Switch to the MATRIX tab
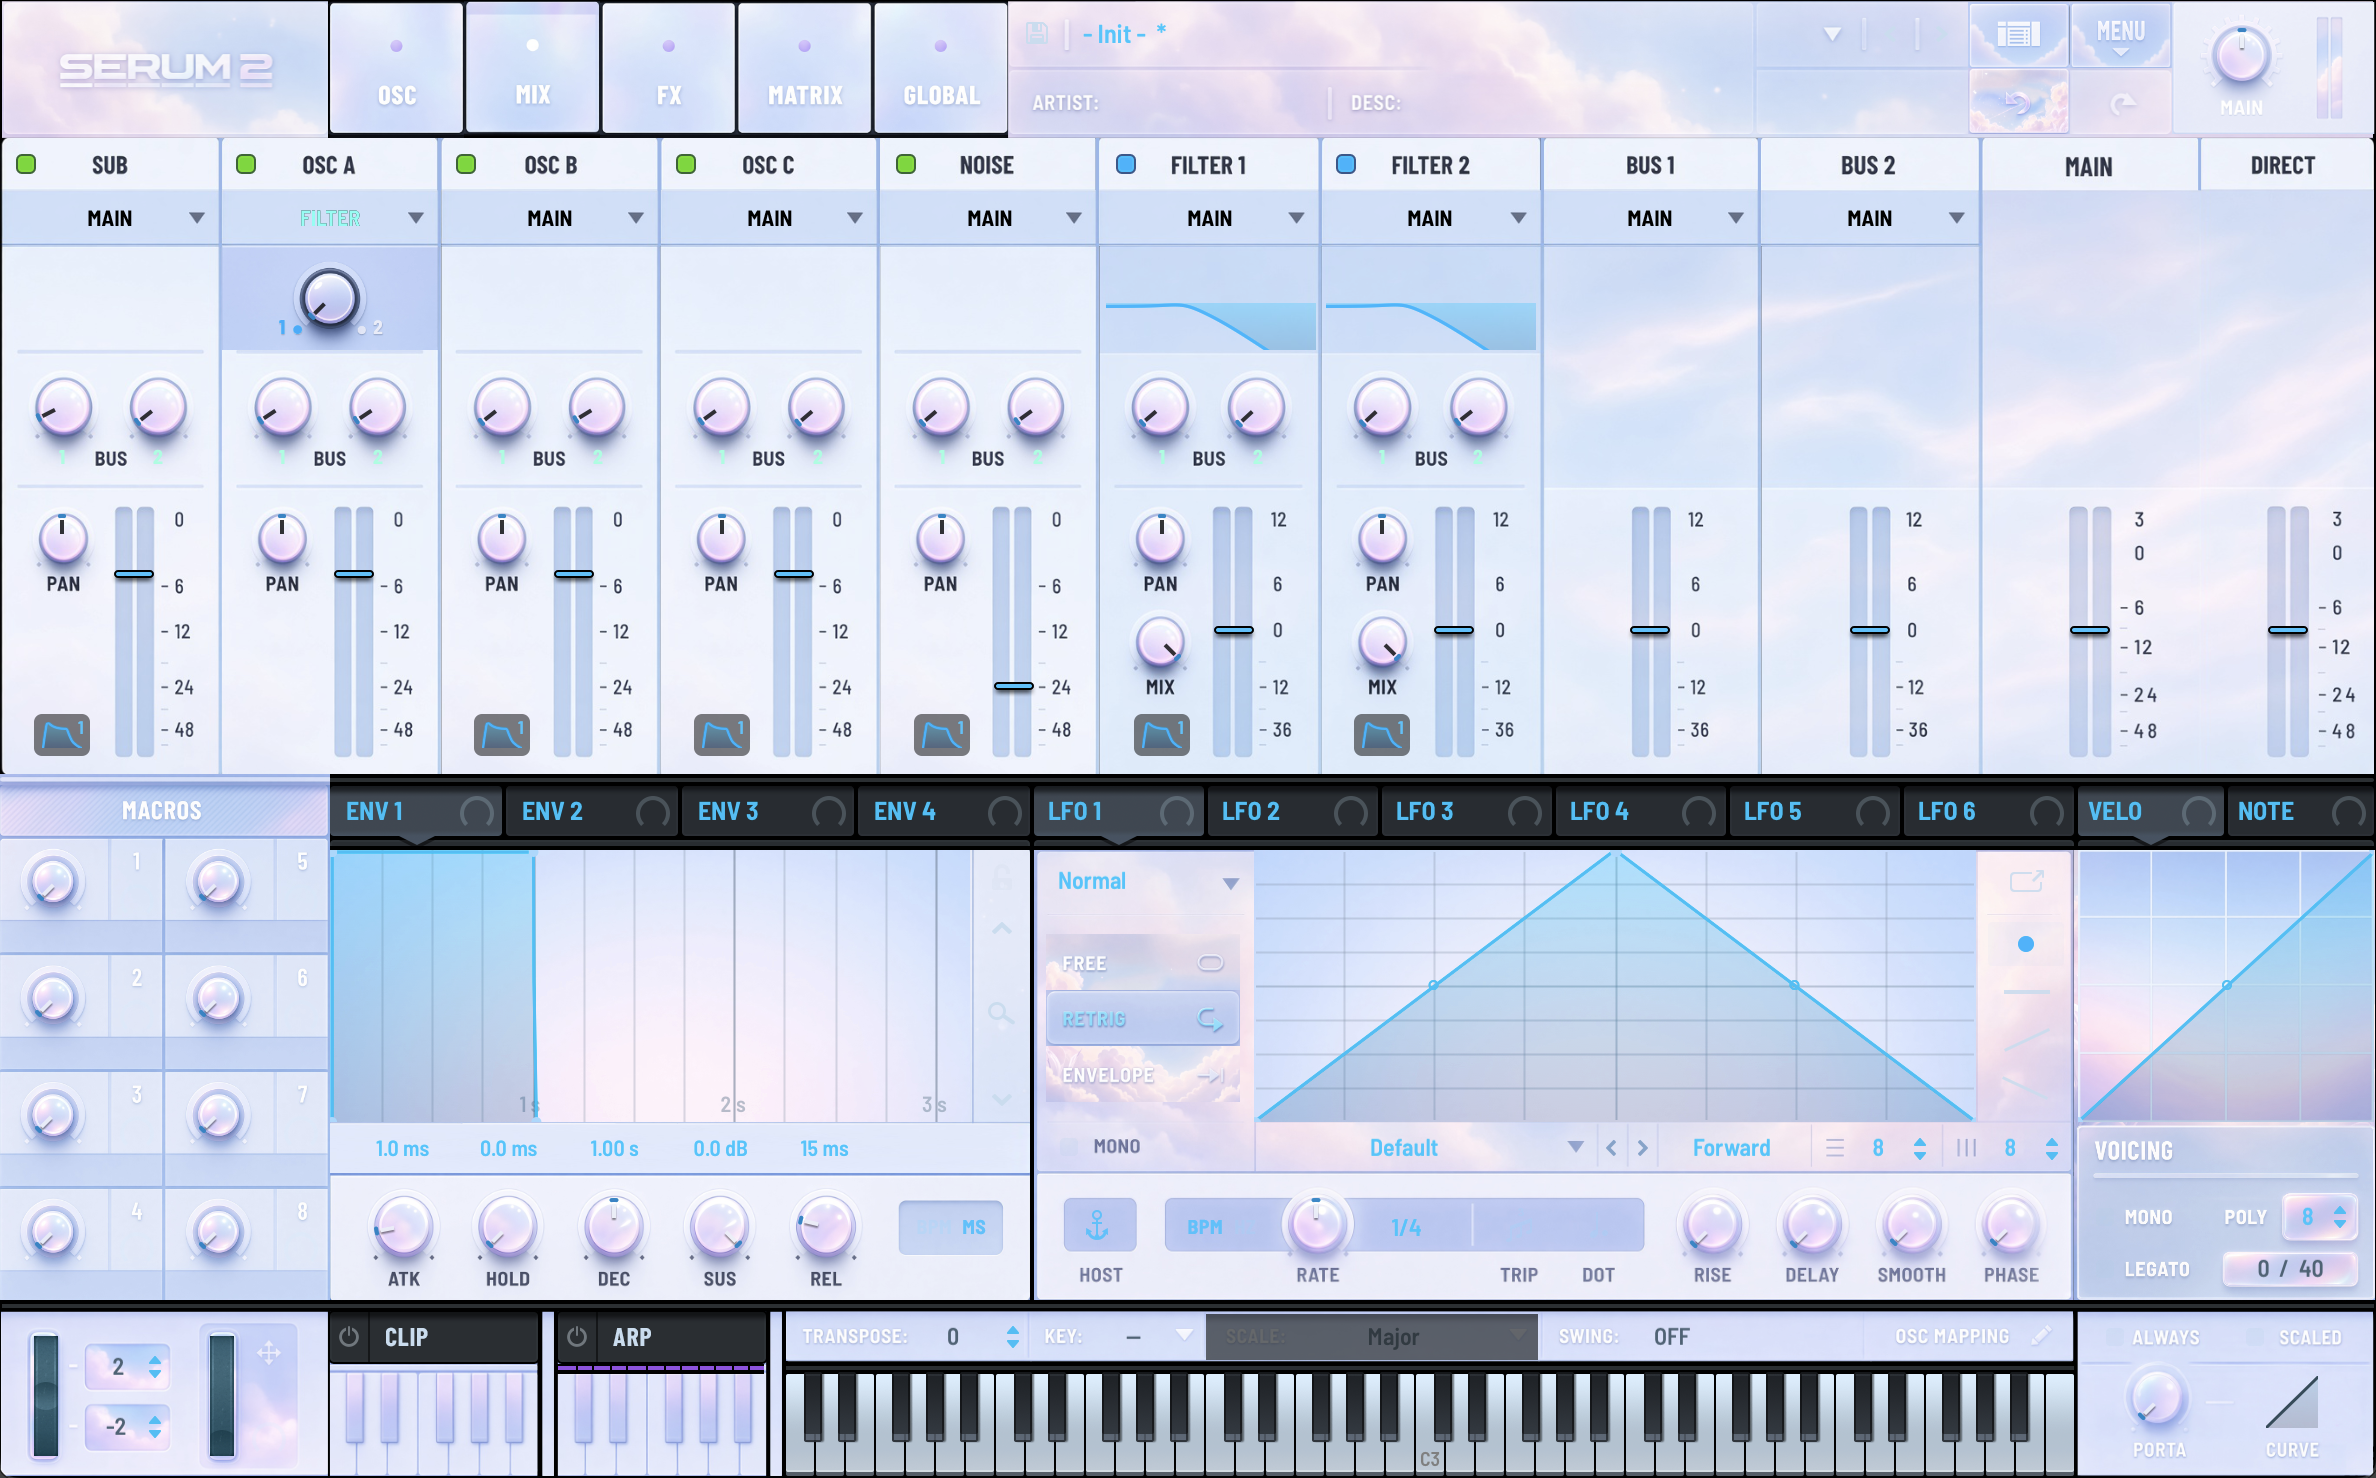 click(x=805, y=68)
